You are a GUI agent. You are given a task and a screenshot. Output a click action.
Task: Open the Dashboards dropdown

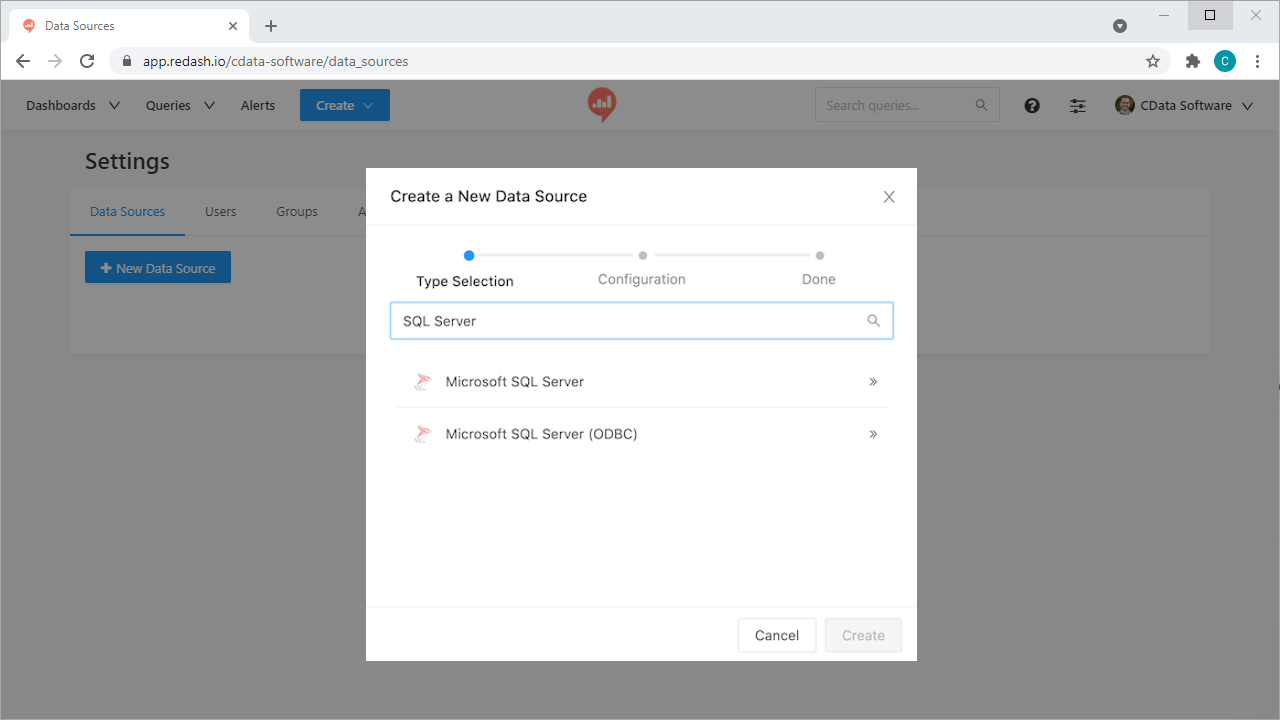[73, 105]
